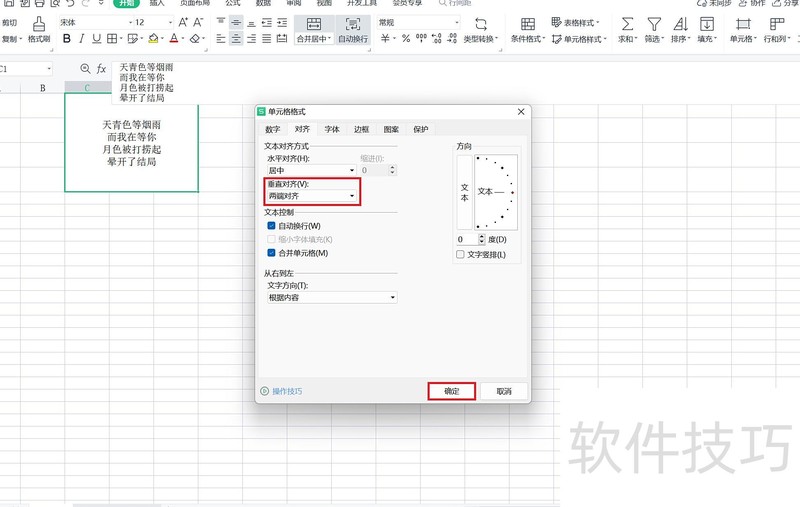Viewport: 800px width, 507px height.
Task: Apply underline using the U icon
Action: pos(96,39)
